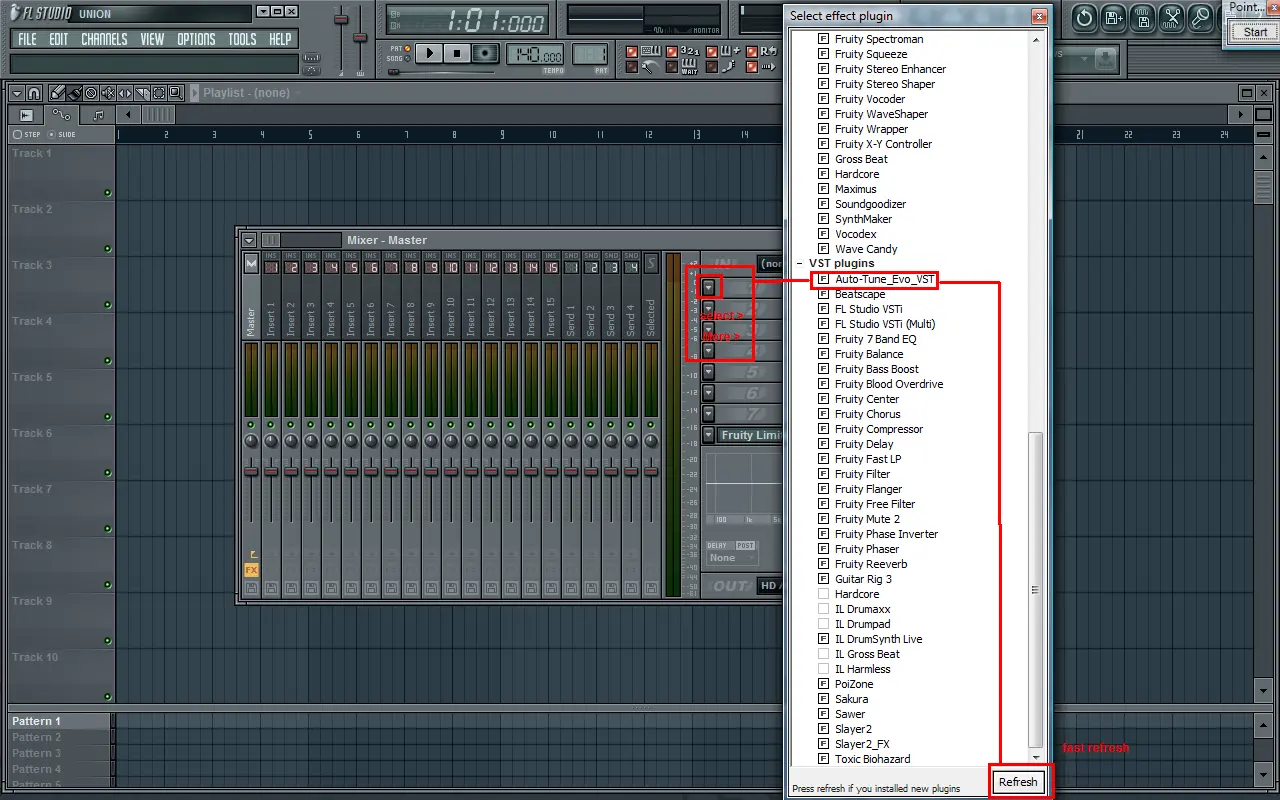Toggle favorite box for Guitar Rig 3
Image resolution: width=1280 pixels, height=800 pixels.
[824, 579]
